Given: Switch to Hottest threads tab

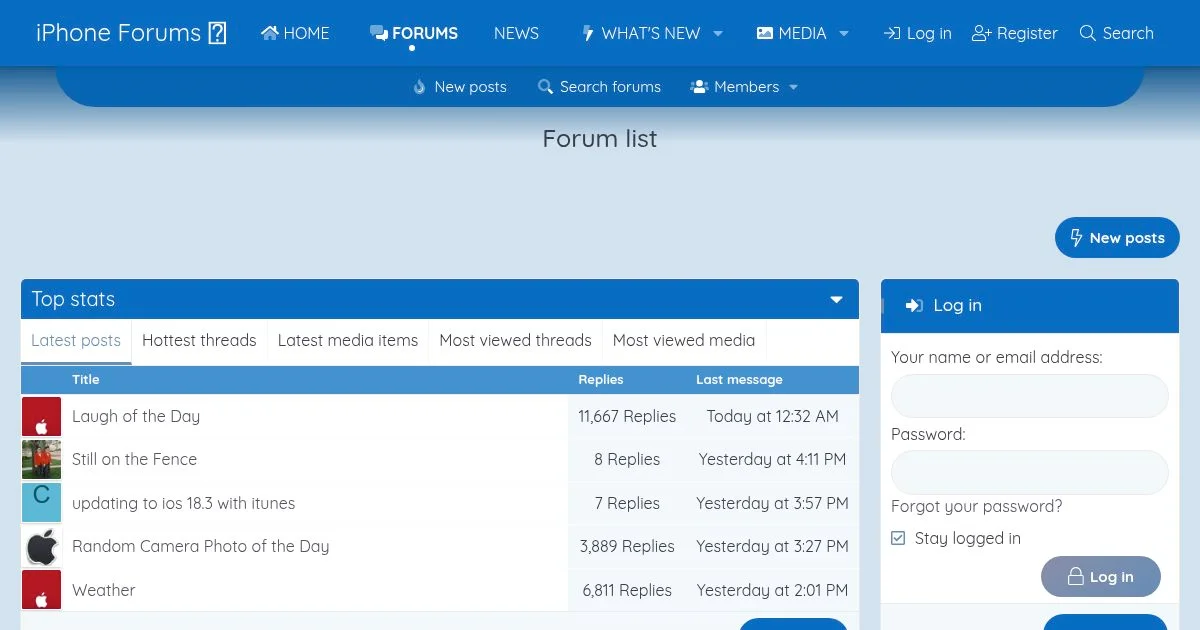Looking at the screenshot, I should (199, 341).
